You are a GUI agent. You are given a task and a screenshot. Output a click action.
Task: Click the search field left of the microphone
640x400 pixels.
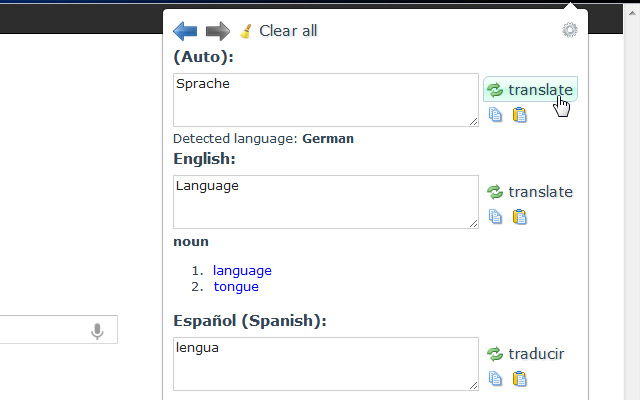40,331
